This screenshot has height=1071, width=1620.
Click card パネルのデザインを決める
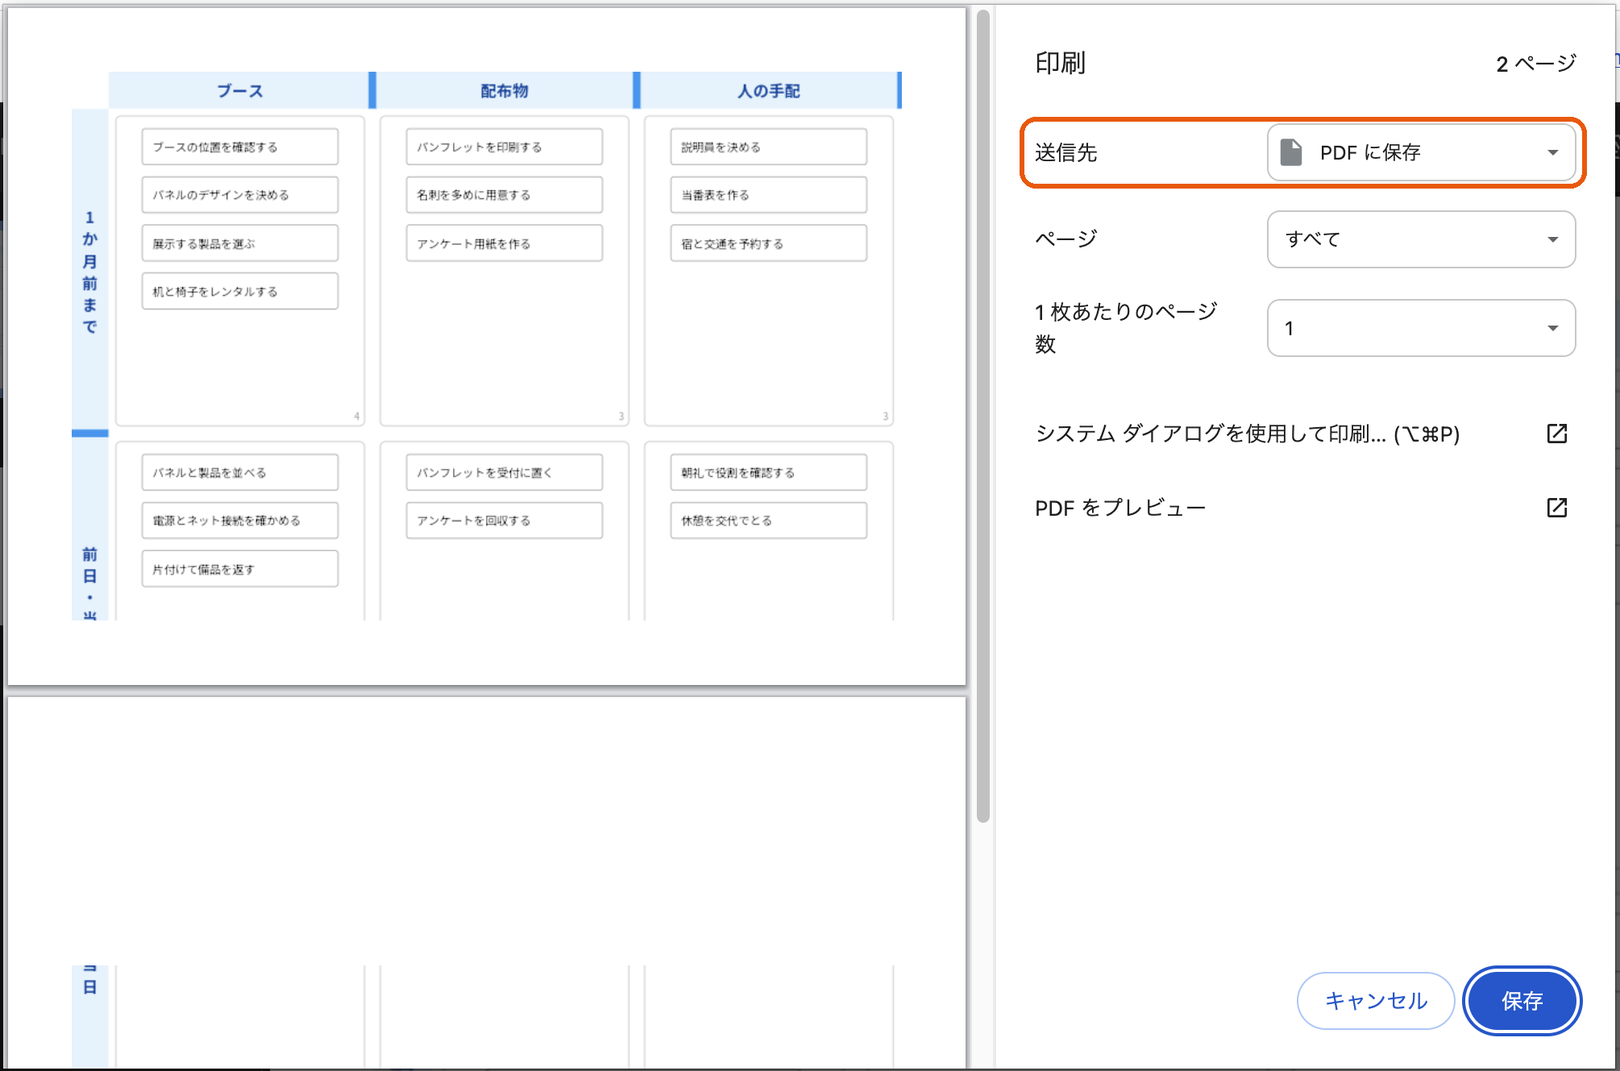240,195
